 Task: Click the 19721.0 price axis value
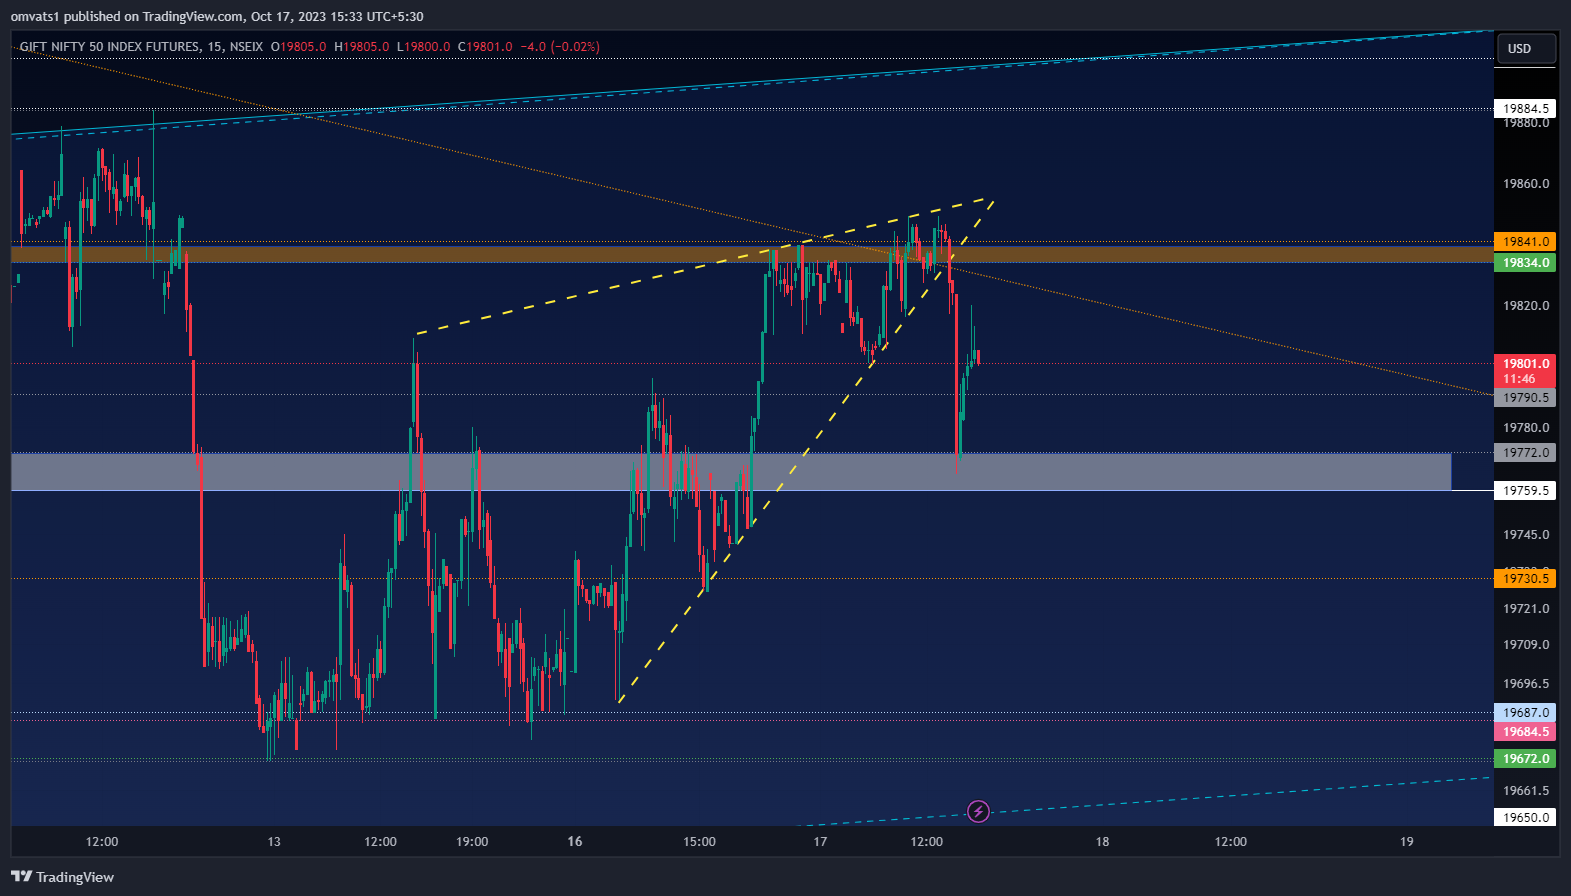(1526, 608)
